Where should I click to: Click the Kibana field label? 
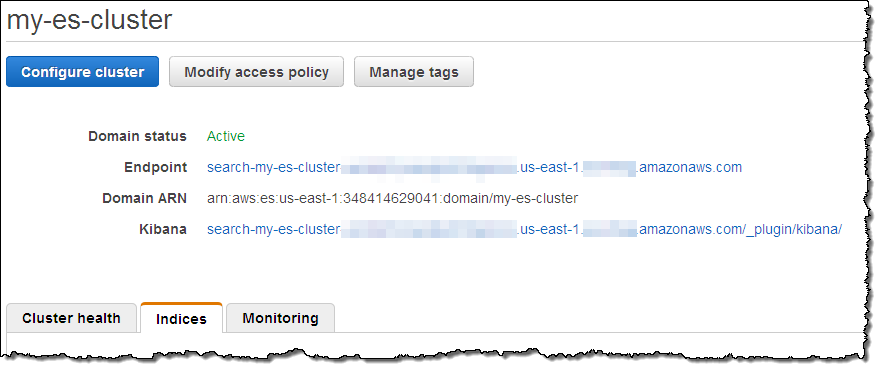[163, 229]
